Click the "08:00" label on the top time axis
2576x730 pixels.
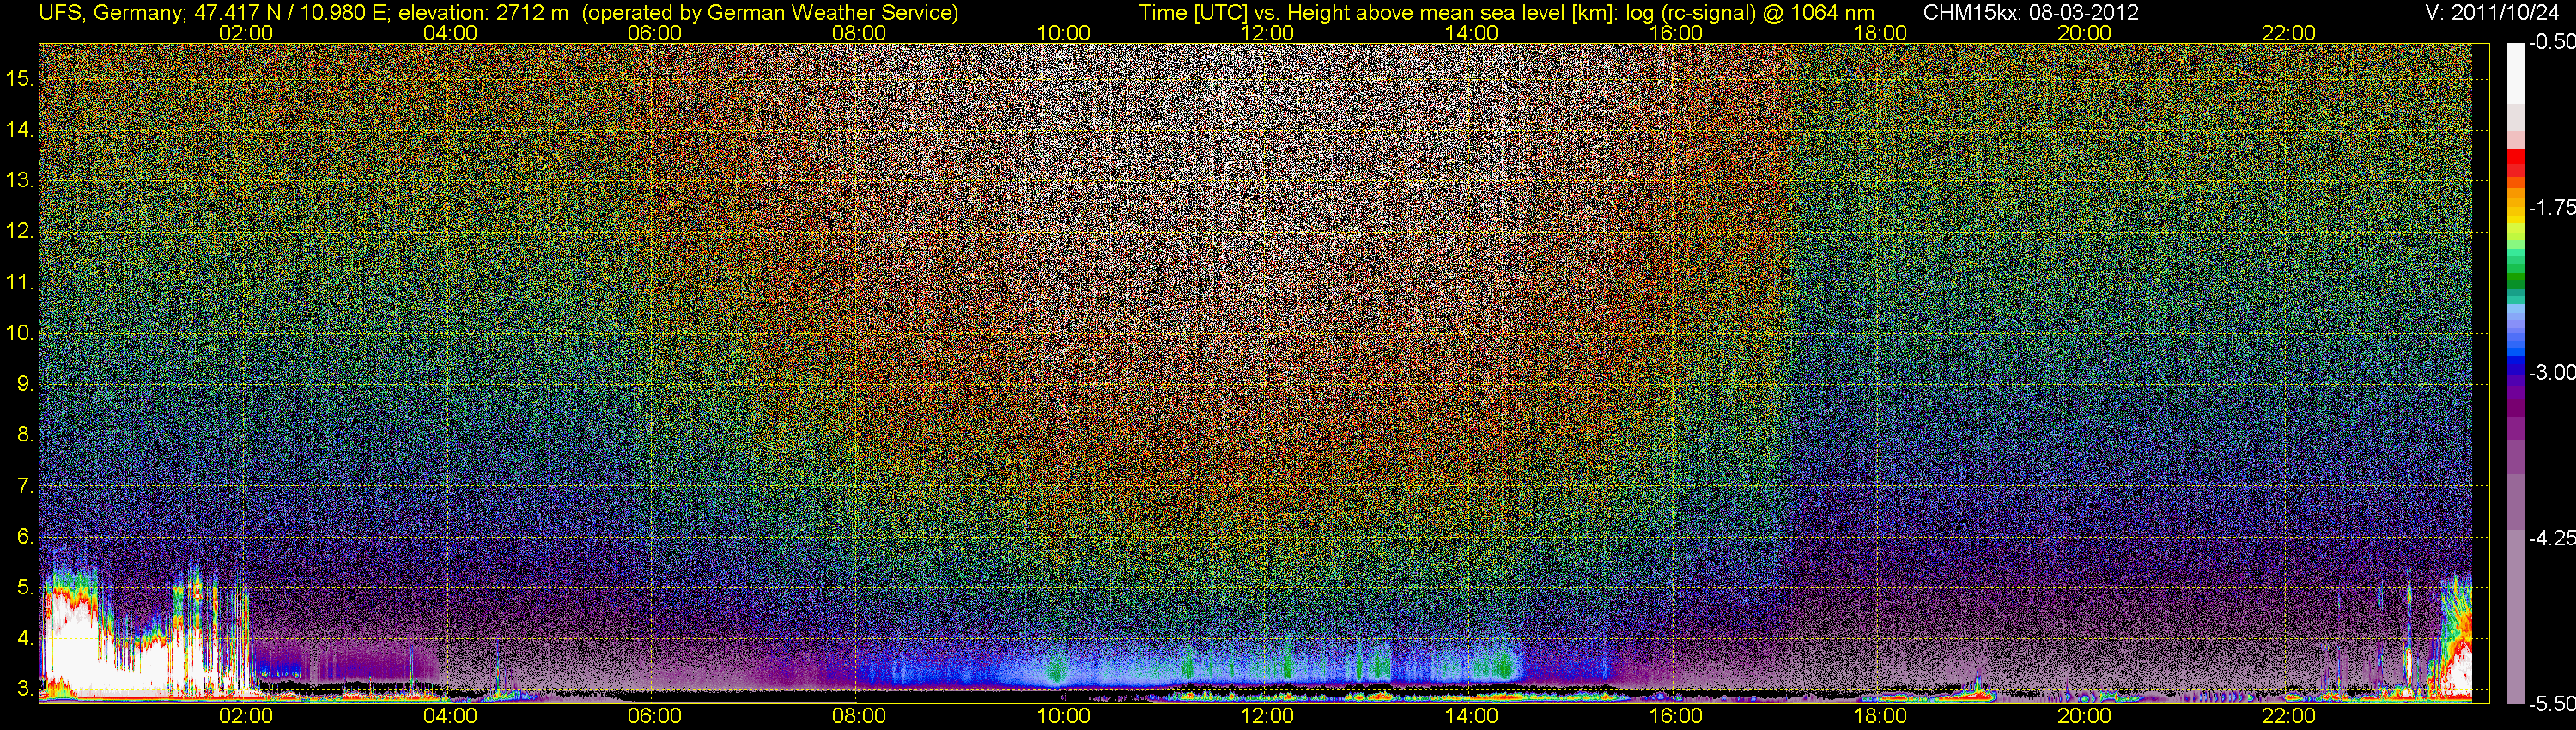[x=859, y=33]
